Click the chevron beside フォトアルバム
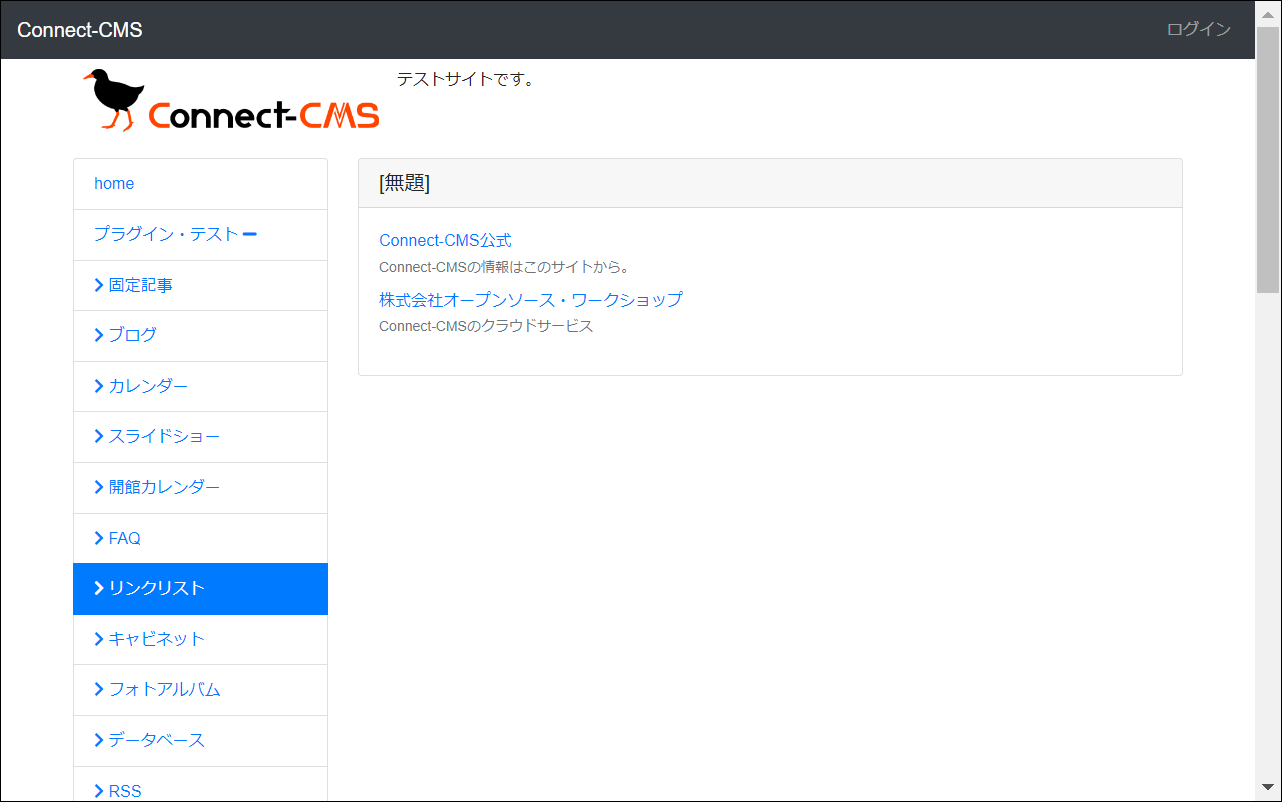 tap(99, 690)
